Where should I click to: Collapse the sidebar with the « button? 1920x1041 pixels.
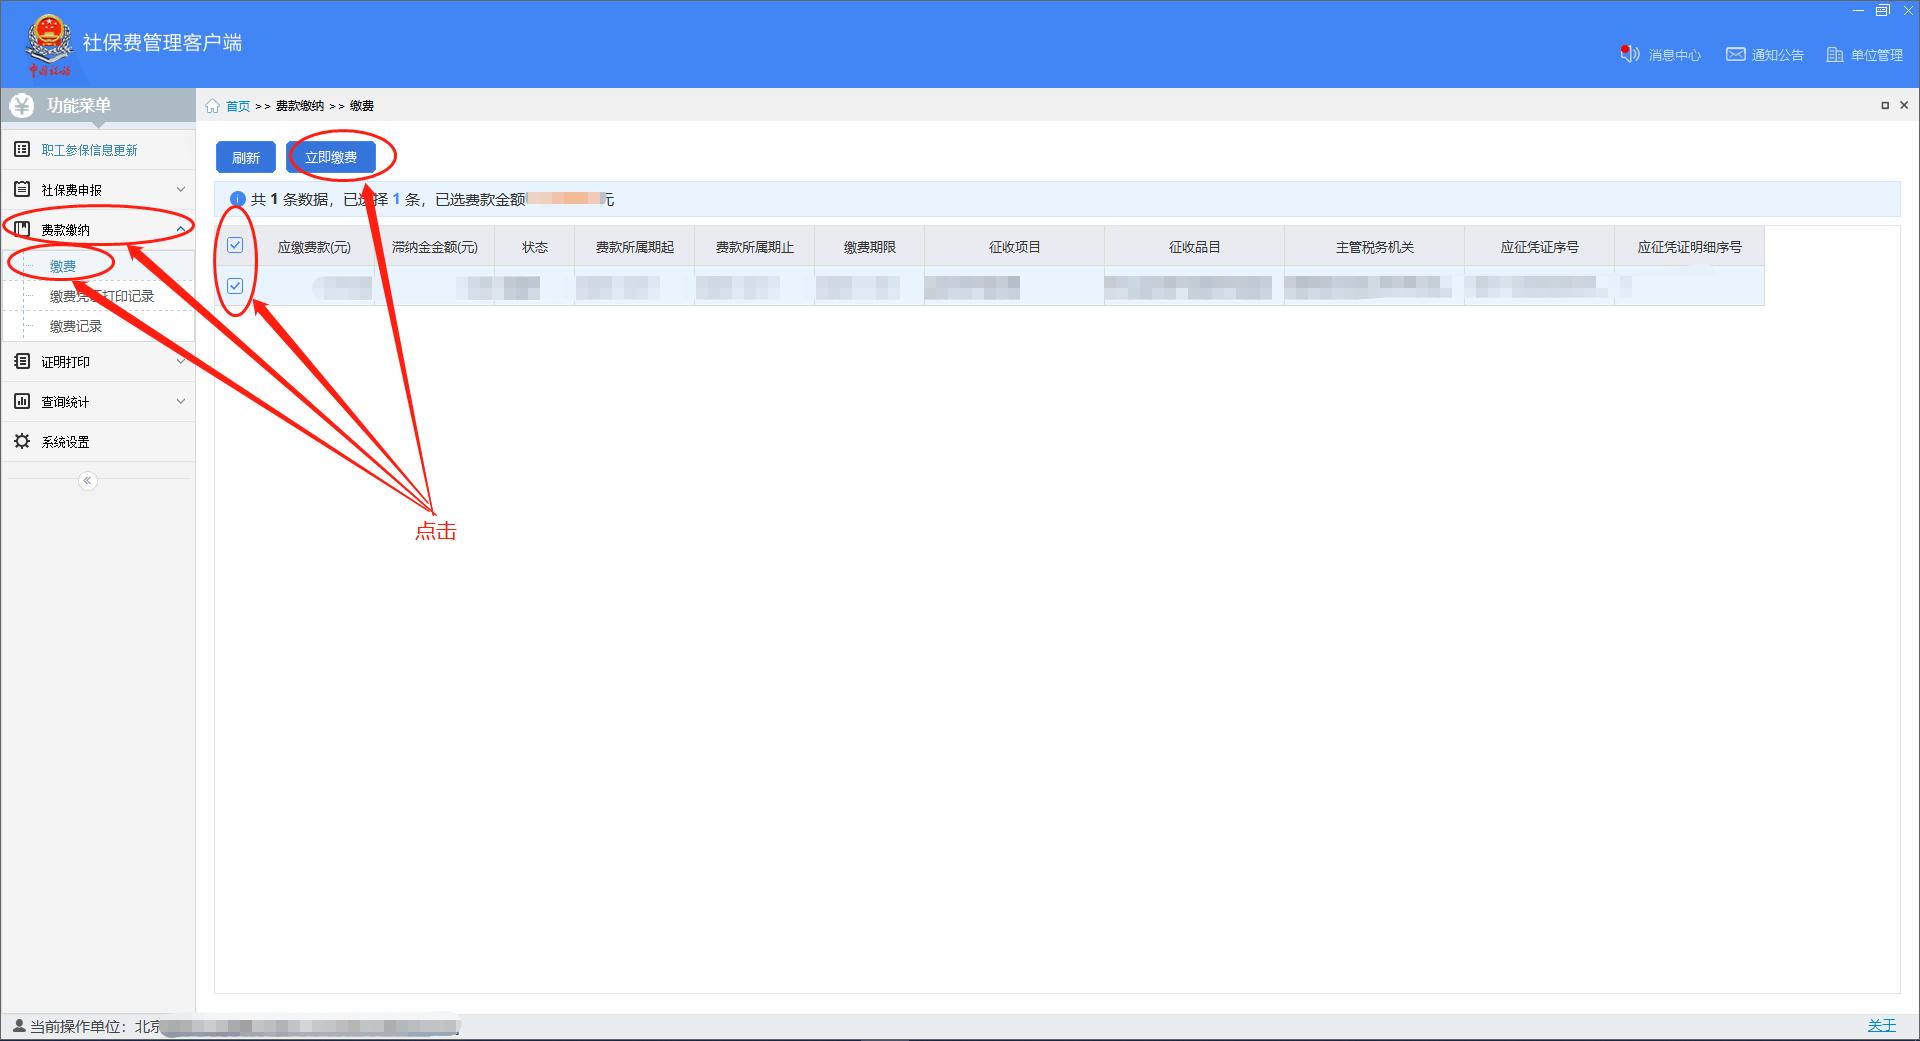[x=88, y=481]
